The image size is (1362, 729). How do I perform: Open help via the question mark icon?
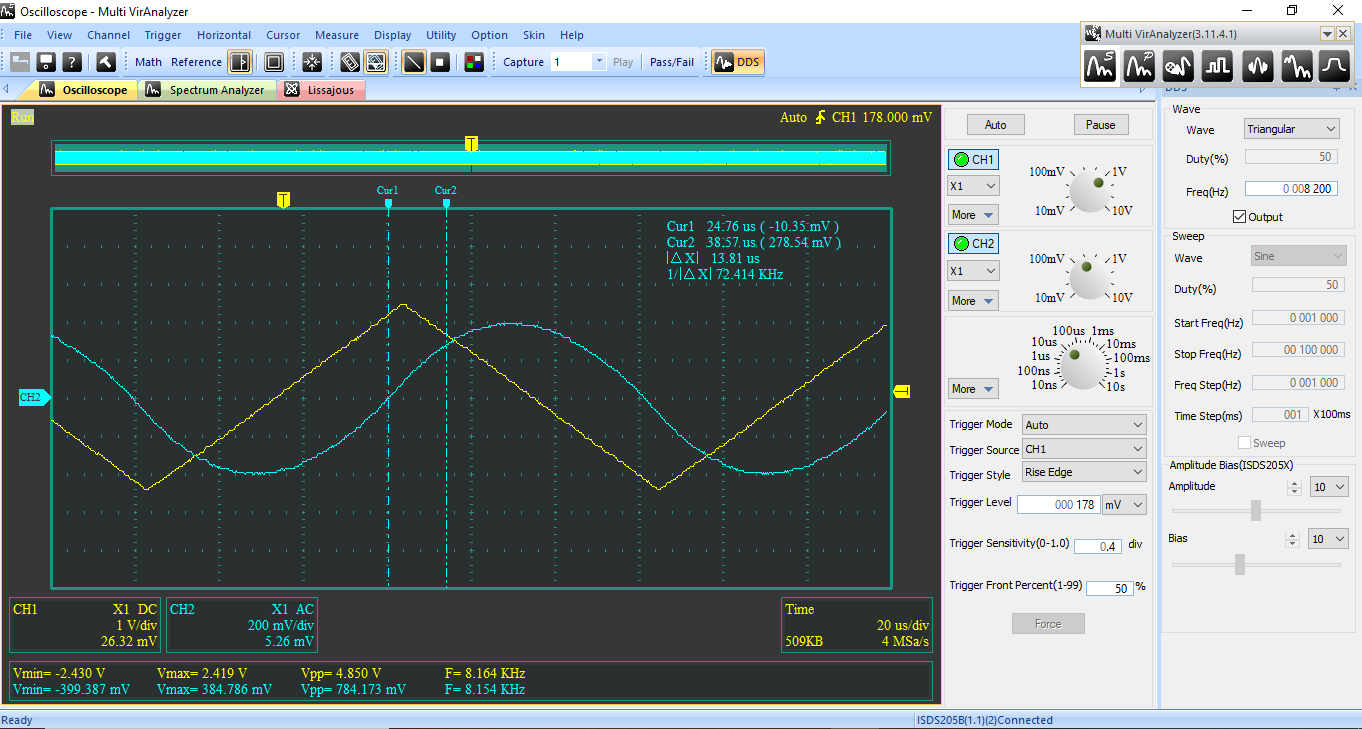click(72, 62)
